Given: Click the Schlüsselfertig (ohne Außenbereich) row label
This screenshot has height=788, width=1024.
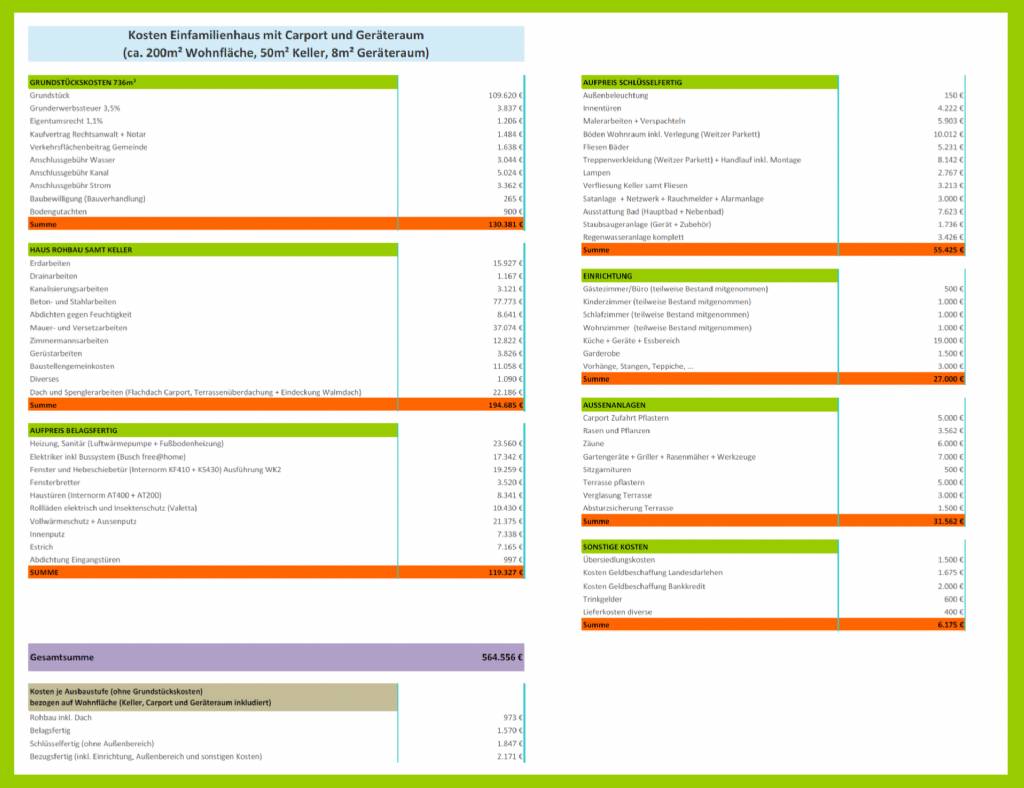Looking at the screenshot, I should [91, 744].
